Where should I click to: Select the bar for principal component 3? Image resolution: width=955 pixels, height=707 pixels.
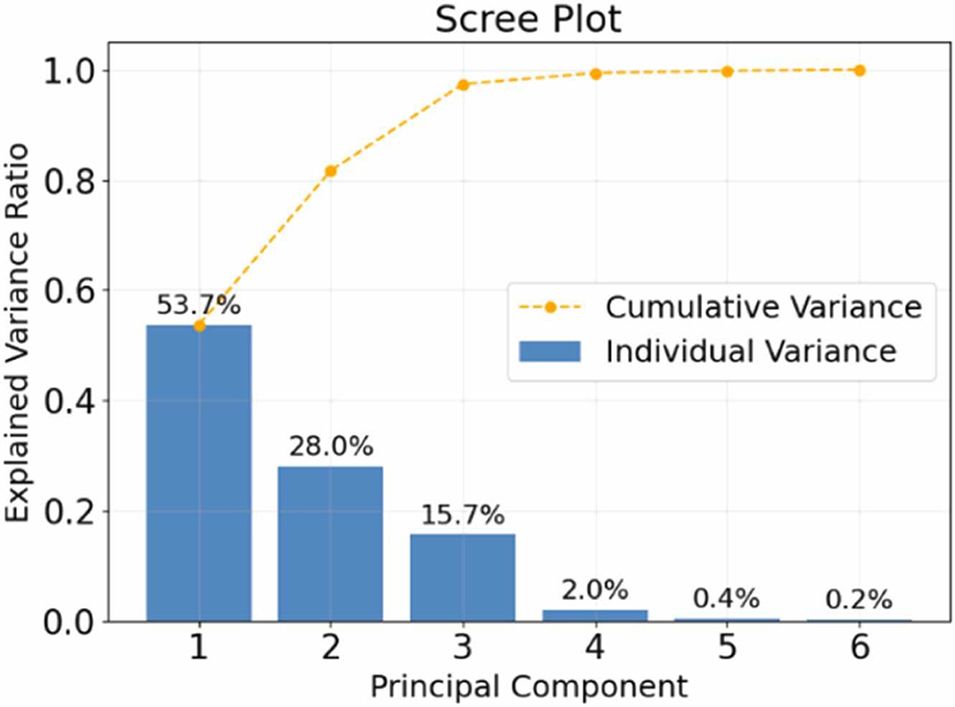click(463, 577)
